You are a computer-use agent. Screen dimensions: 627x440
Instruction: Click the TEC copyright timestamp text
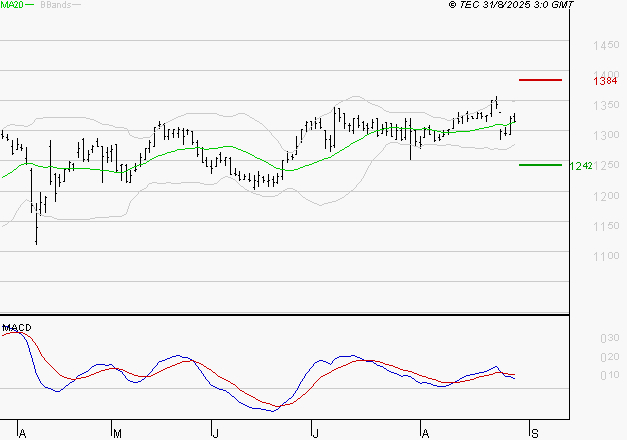511,5
